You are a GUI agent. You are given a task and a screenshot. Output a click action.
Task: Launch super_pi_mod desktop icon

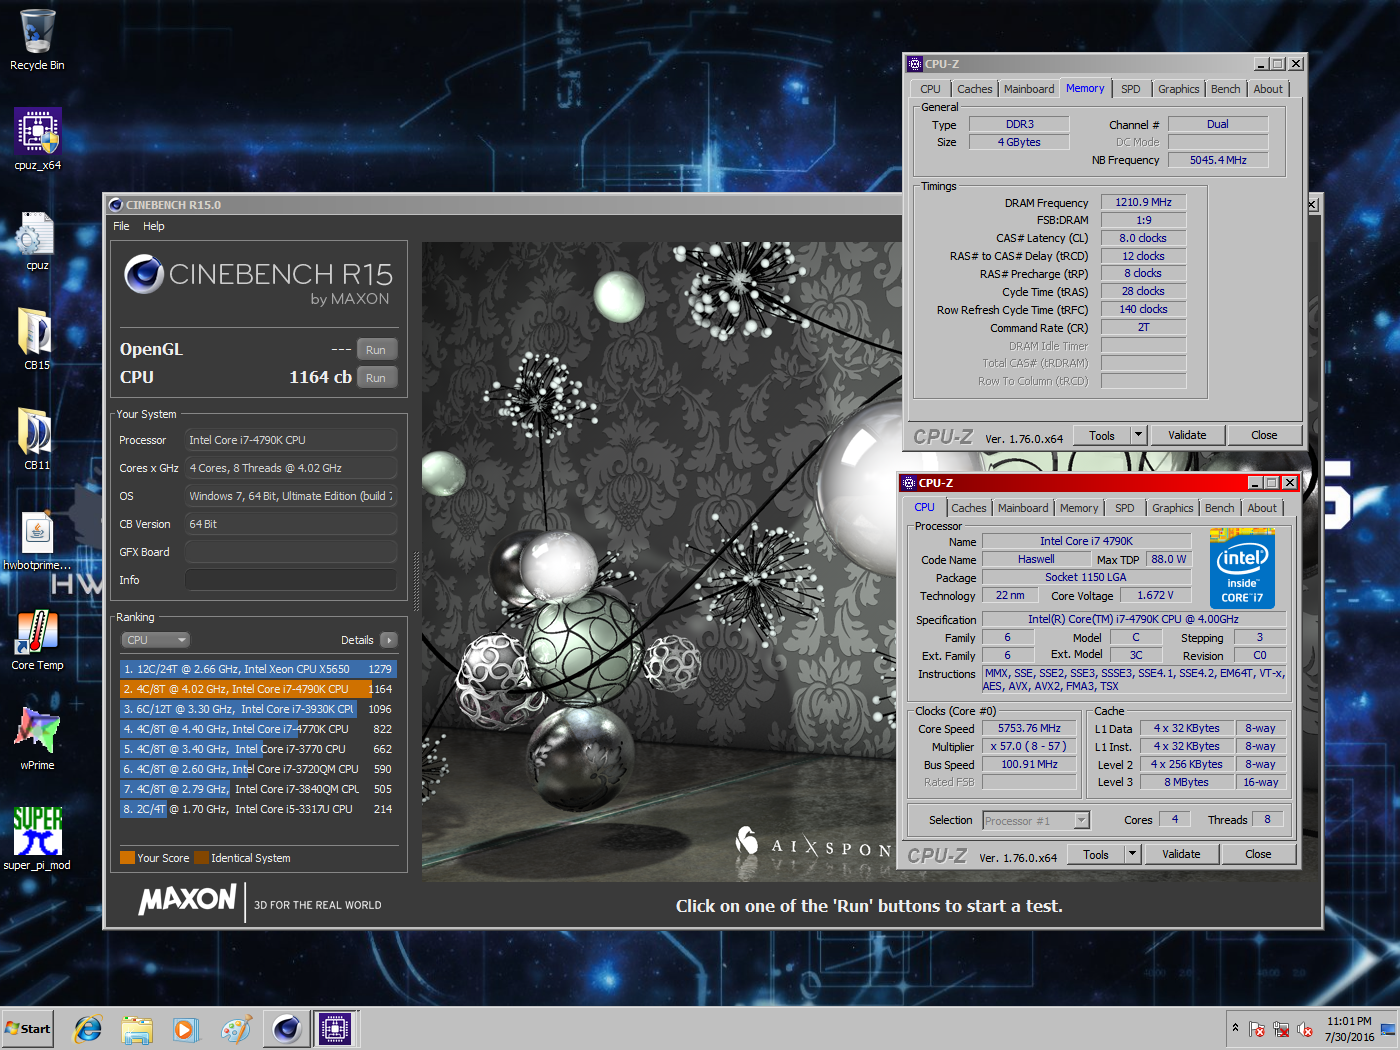pyautogui.click(x=37, y=840)
